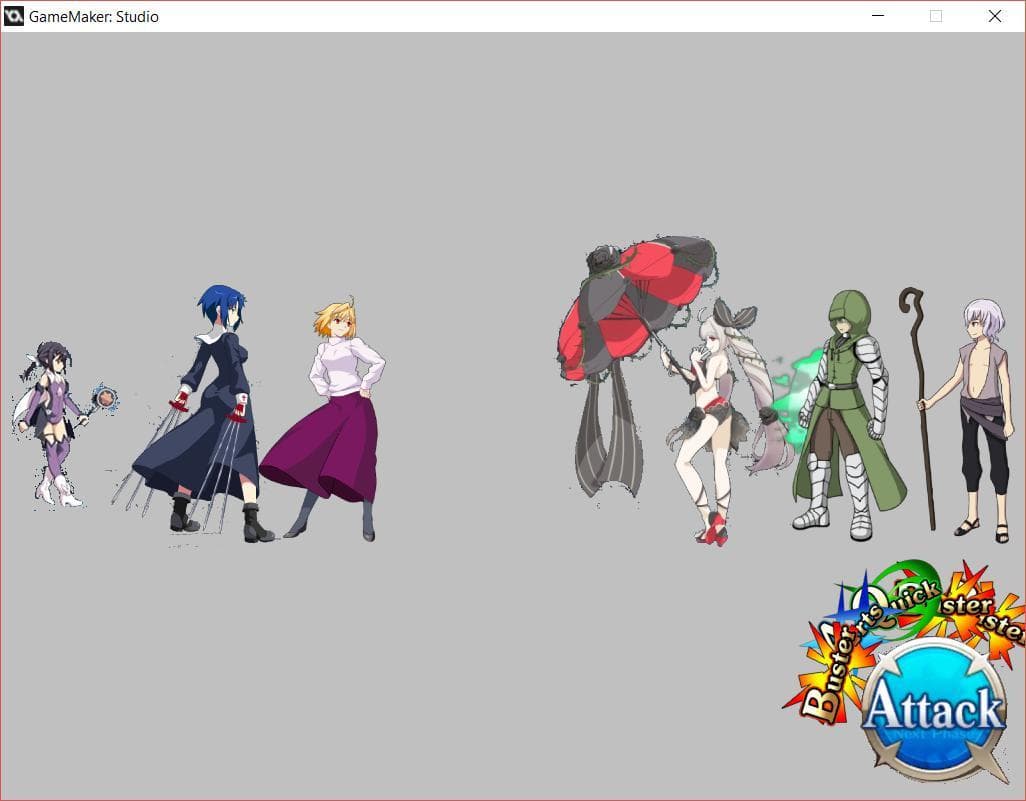Click the girl holding the red and black parasol
Image resolution: width=1026 pixels, height=801 pixels.
(674, 391)
